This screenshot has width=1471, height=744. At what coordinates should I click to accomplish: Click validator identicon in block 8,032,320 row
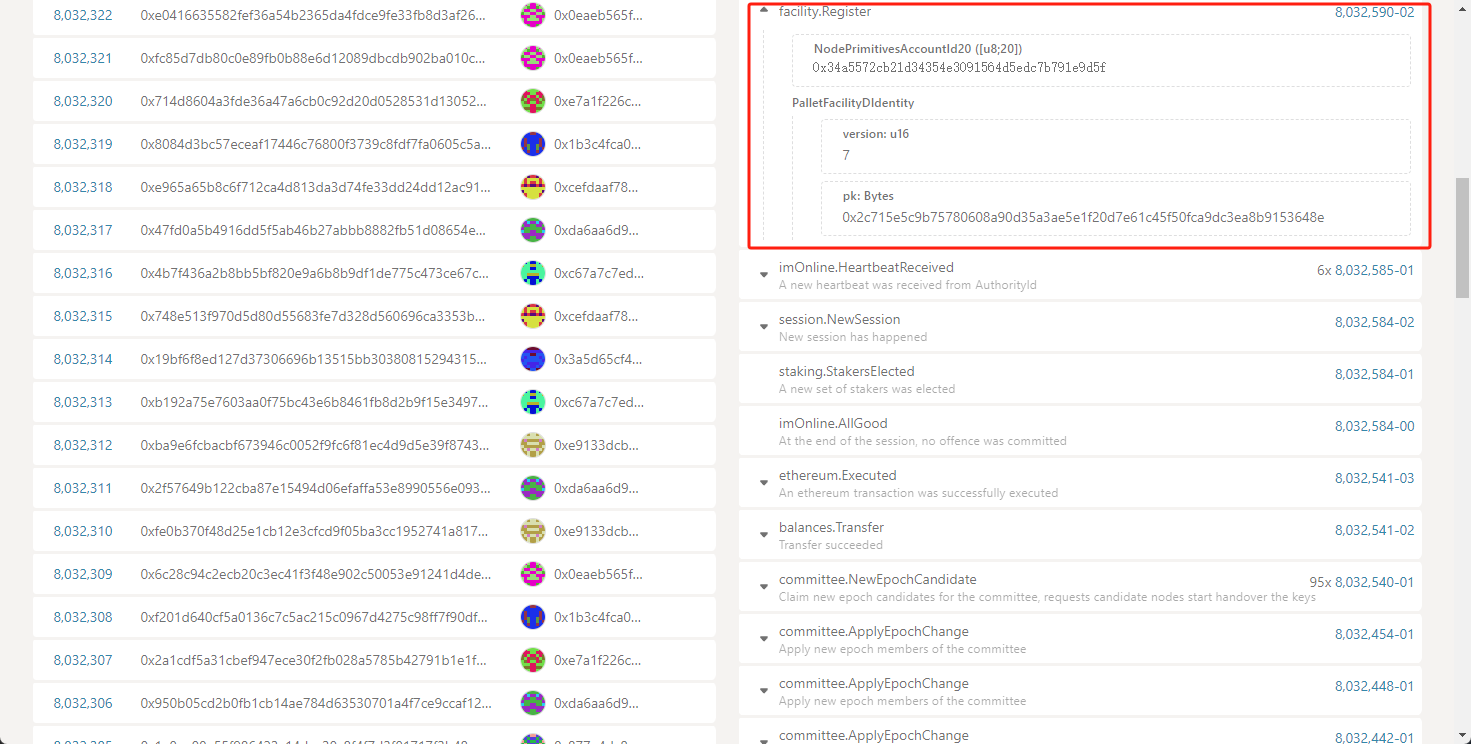tap(533, 101)
